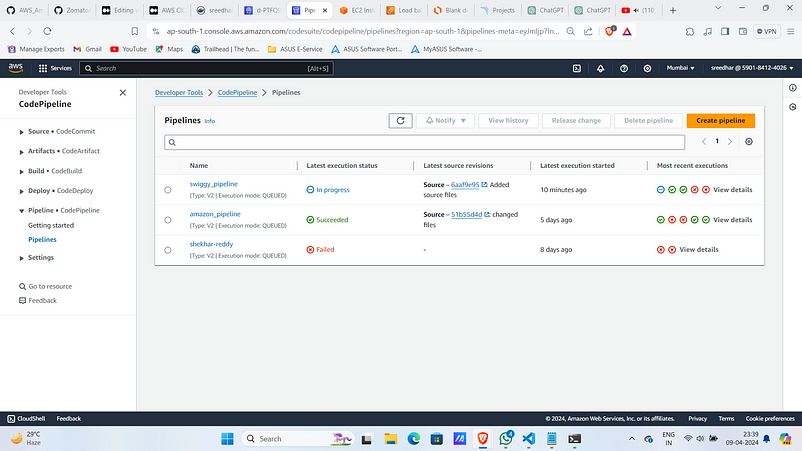
Task: Click Go to resource in sidebar
Action: 46,286
